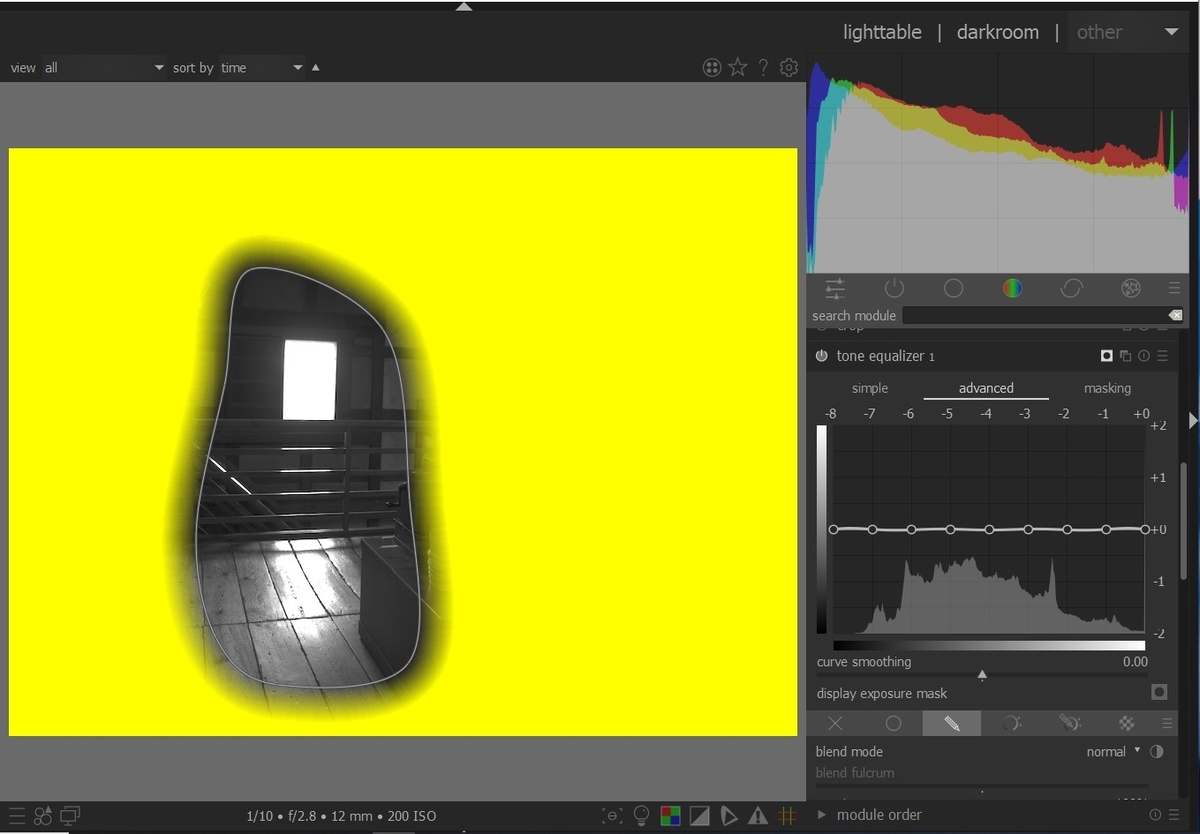The width and height of the screenshot is (1200, 834).
Task: Show only active modules power icon
Action: (x=894, y=288)
